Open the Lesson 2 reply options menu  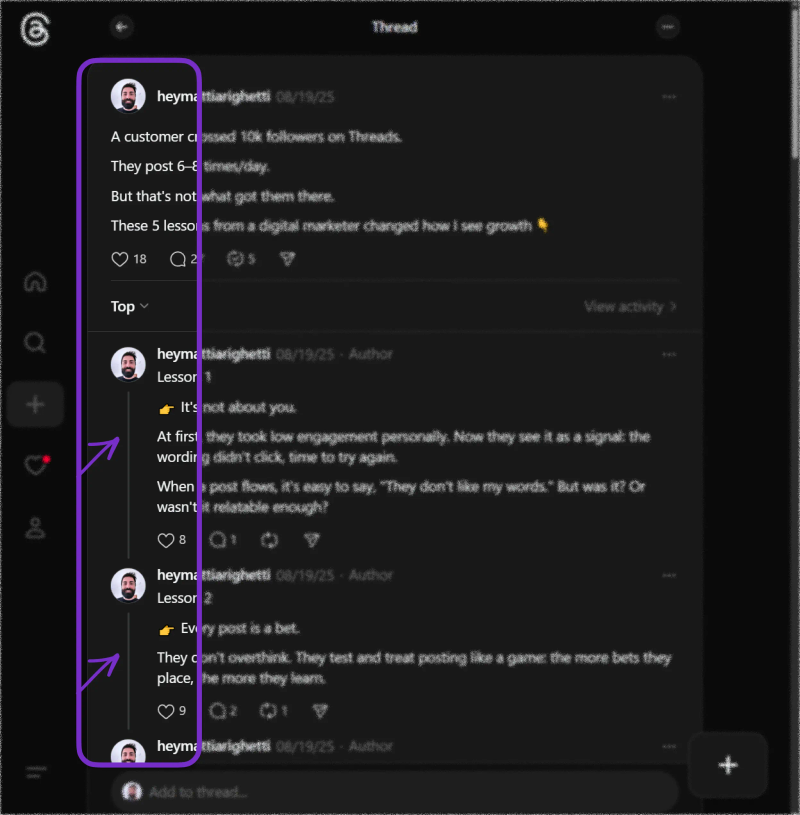668,575
